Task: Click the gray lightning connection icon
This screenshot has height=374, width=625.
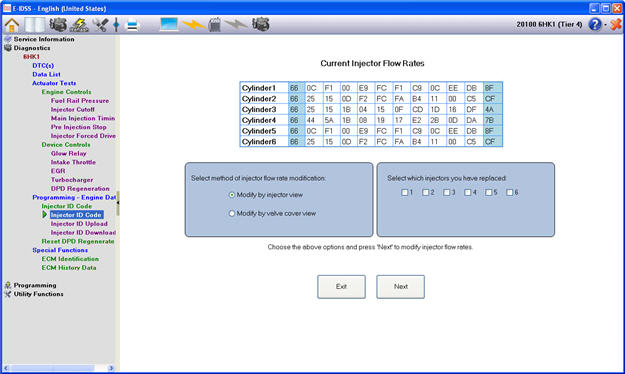Action: [236, 25]
